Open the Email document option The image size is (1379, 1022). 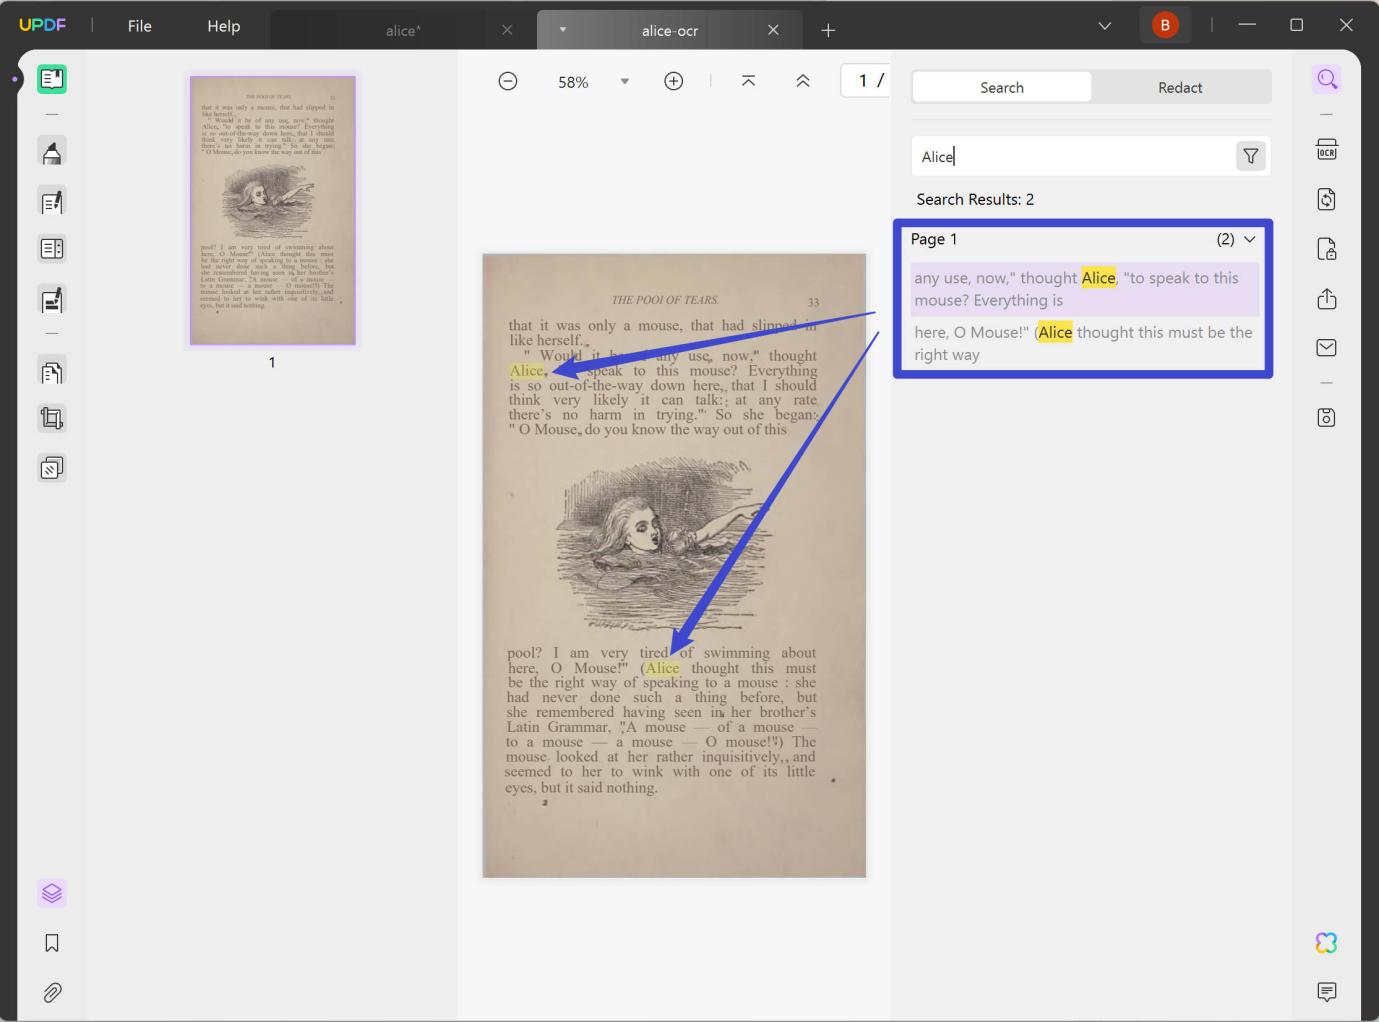(1326, 347)
